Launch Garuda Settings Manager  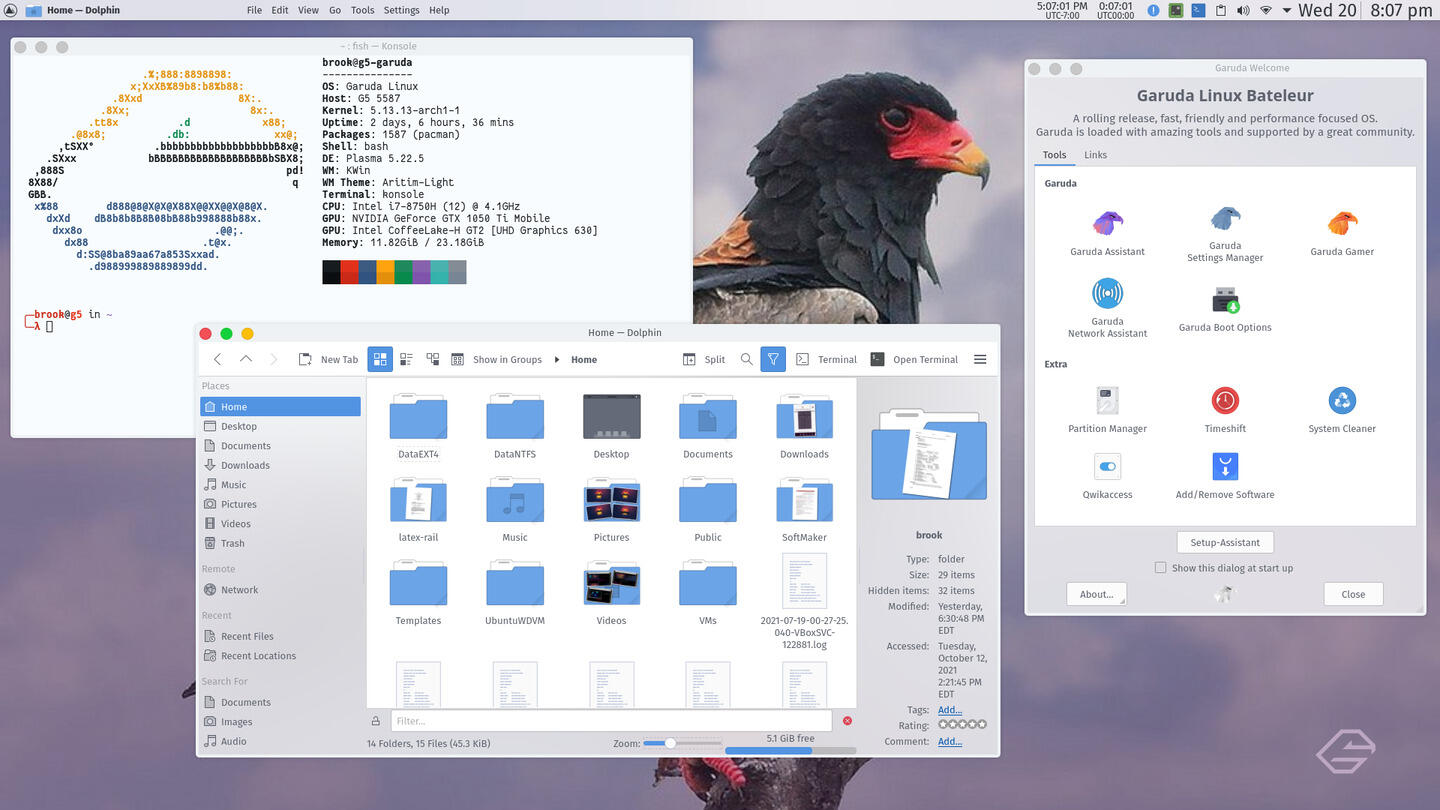(1224, 235)
